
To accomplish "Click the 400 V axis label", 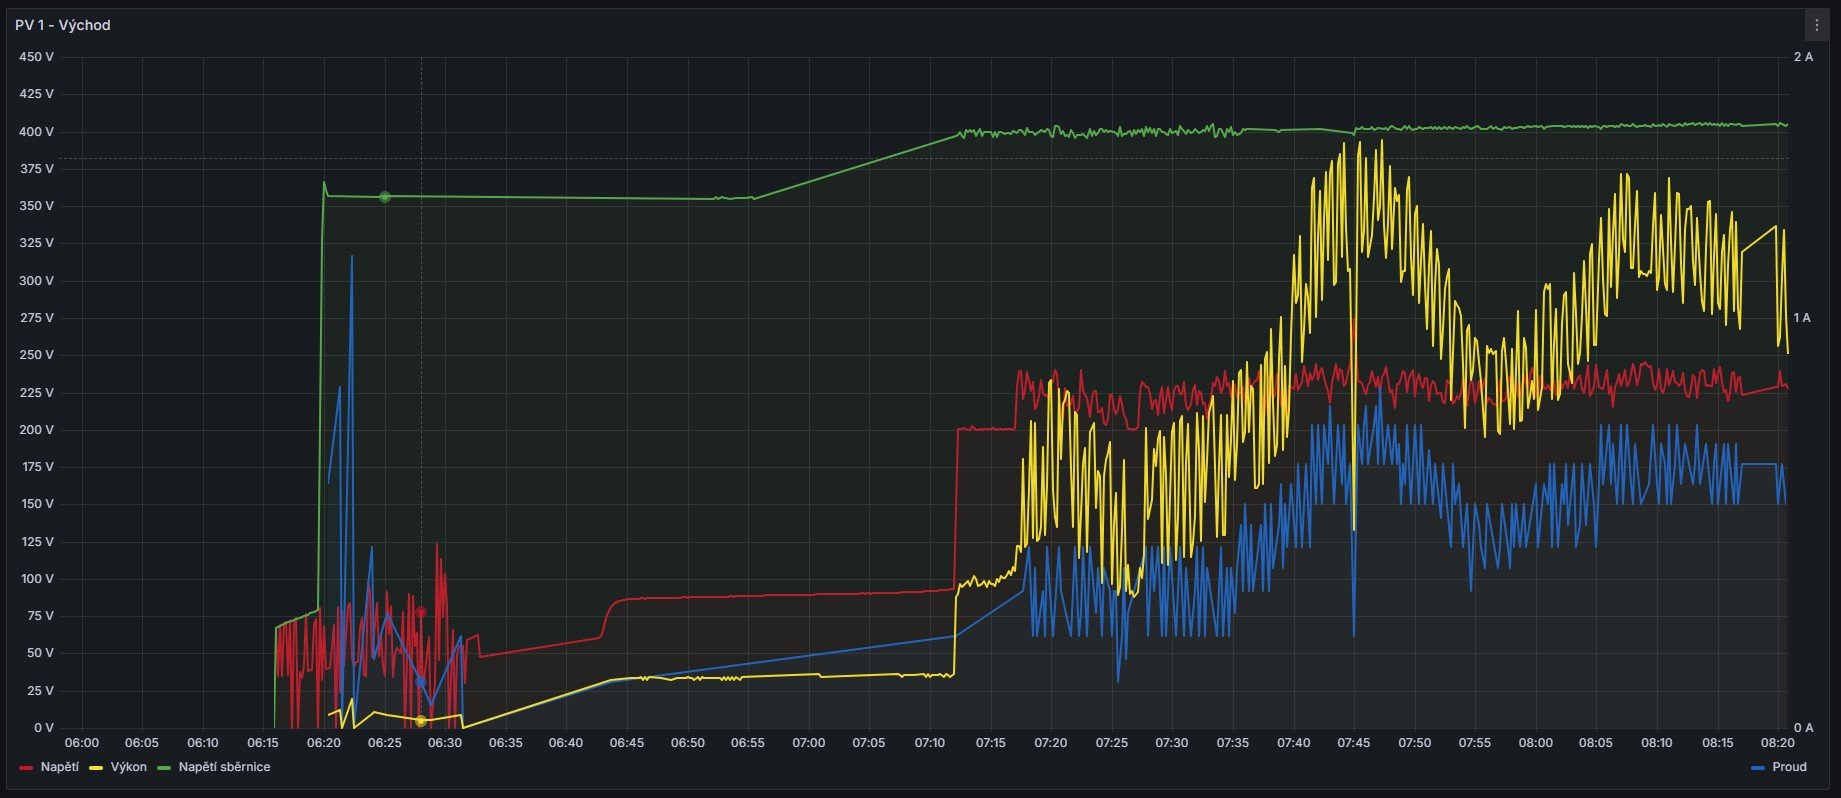I will click(37, 132).
